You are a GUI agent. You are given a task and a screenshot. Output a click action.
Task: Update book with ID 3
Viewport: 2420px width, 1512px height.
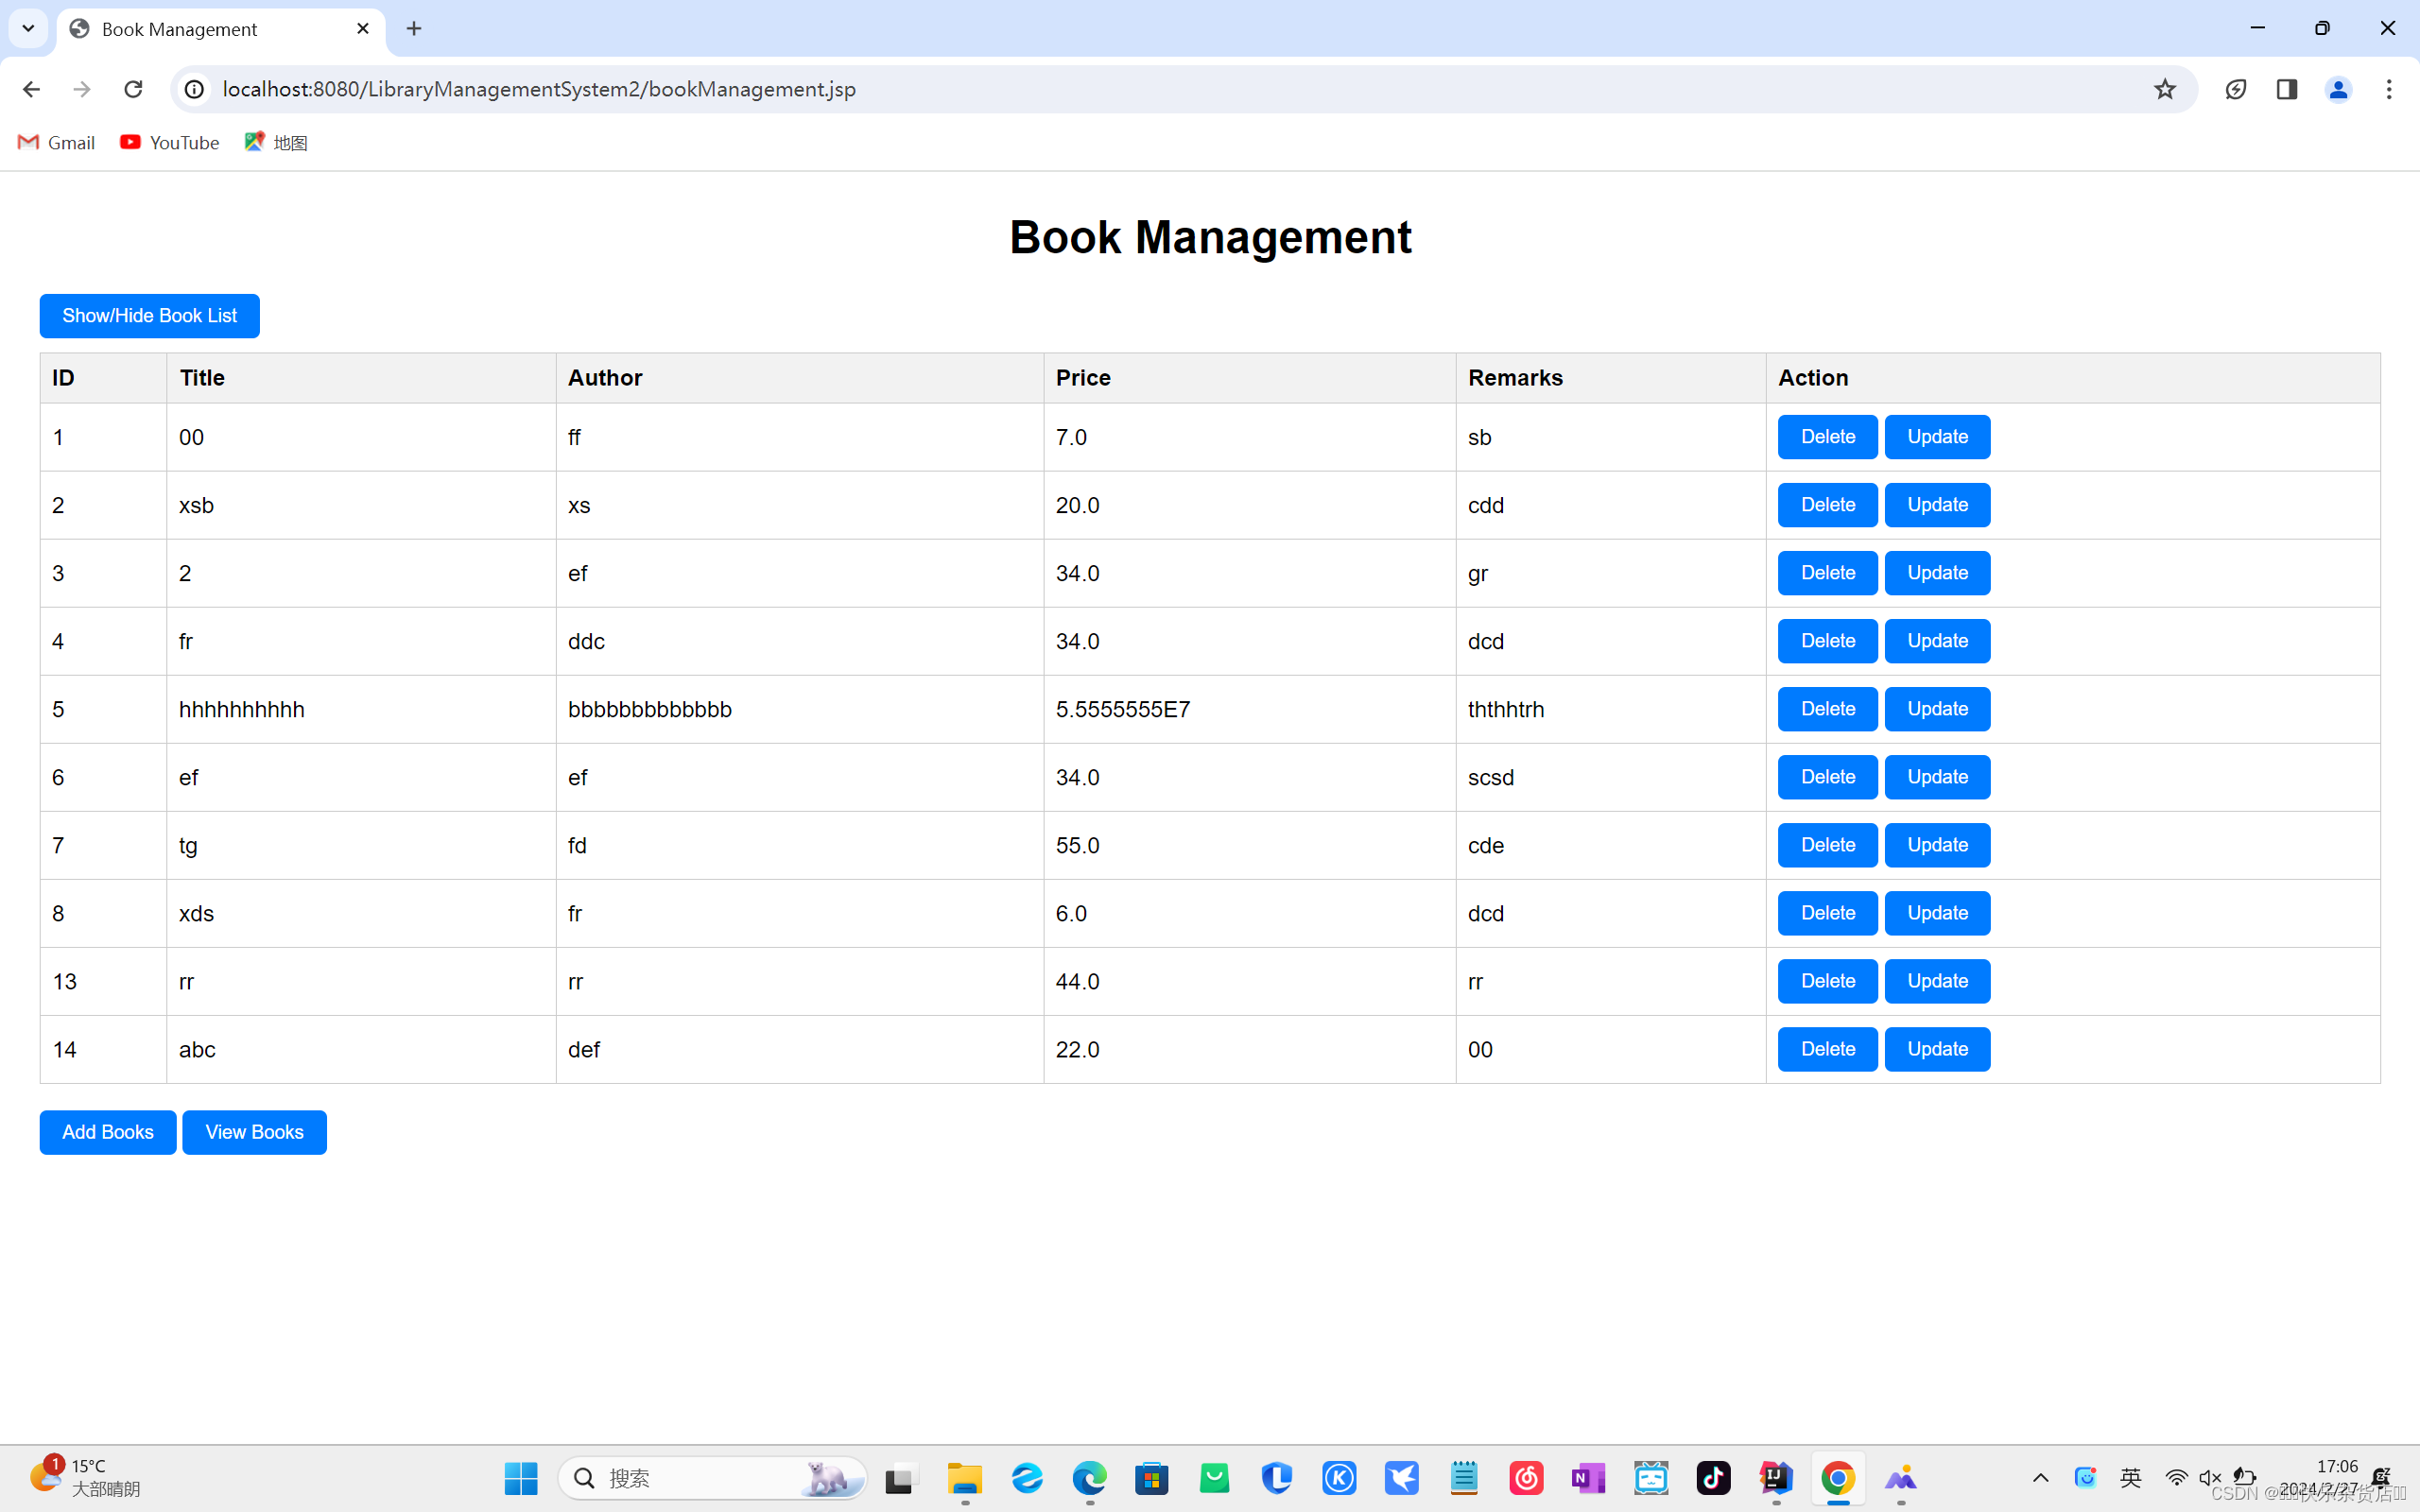coord(1937,573)
